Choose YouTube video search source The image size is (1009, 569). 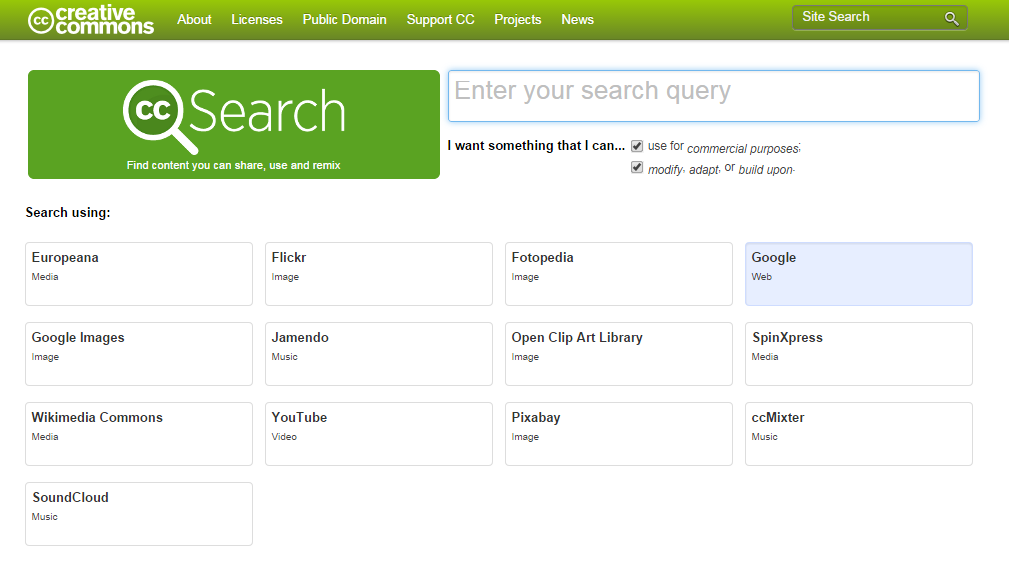(x=378, y=433)
